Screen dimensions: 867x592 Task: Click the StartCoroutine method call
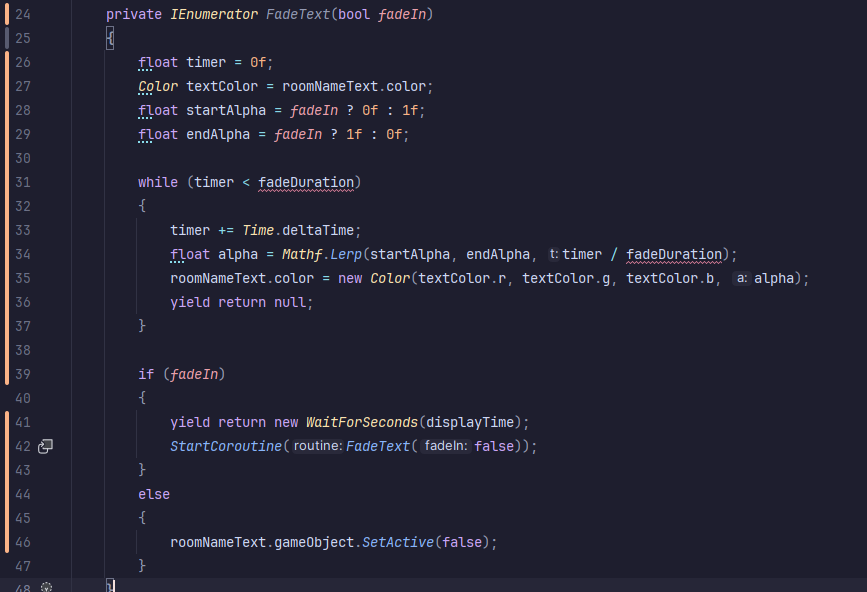pos(226,446)
